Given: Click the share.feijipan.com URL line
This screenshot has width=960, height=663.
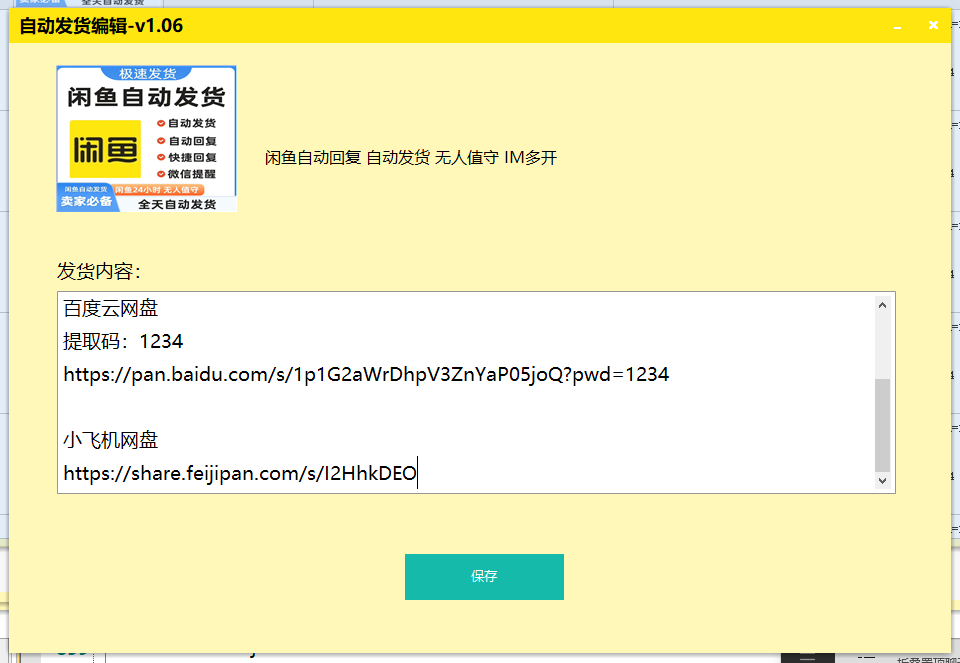Looking at the screenshot, I should (240, 473).
